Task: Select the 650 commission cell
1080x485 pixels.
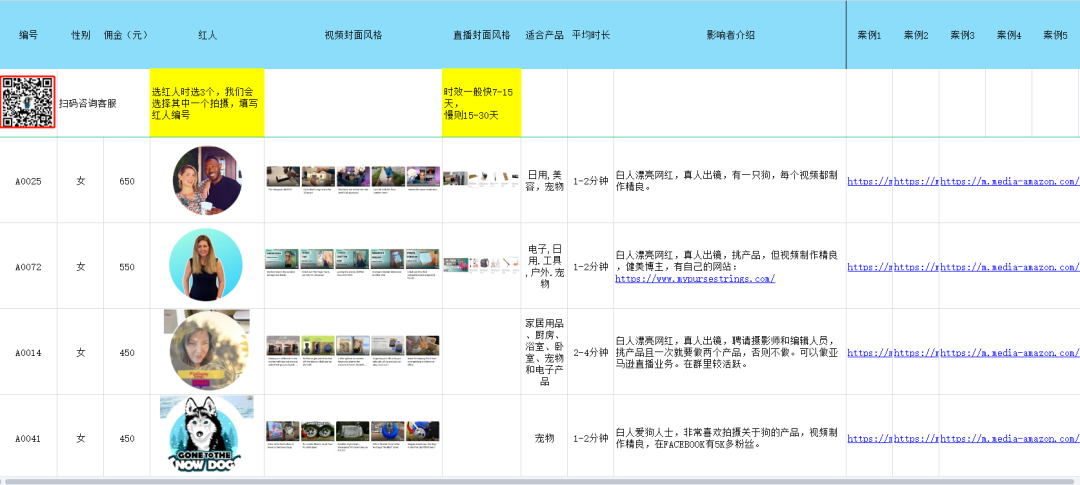Action: (x=127, y=181)
